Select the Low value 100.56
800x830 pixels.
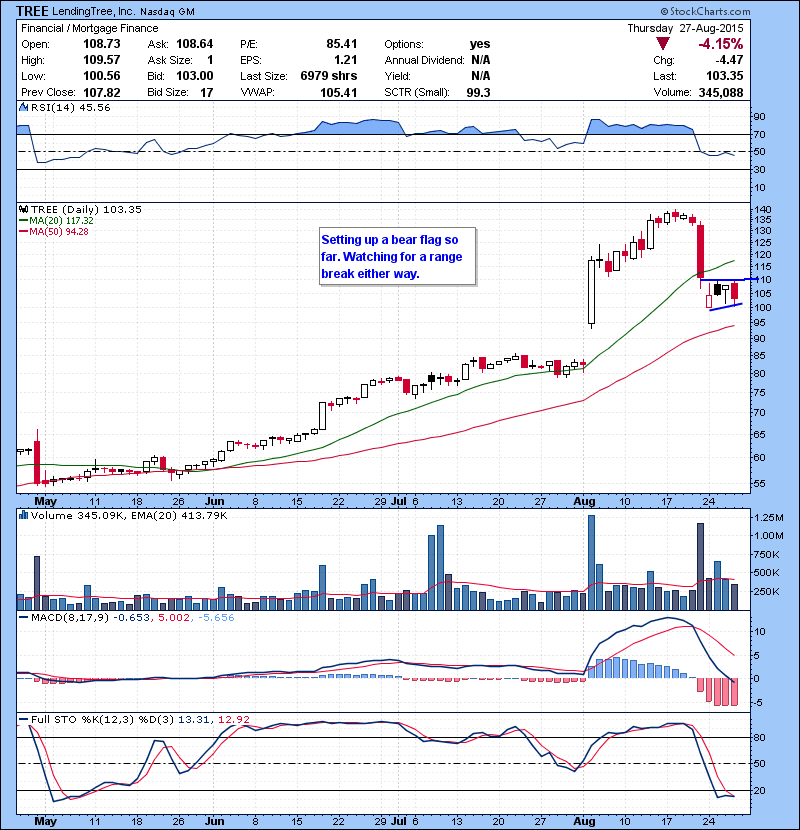(102, 76)
